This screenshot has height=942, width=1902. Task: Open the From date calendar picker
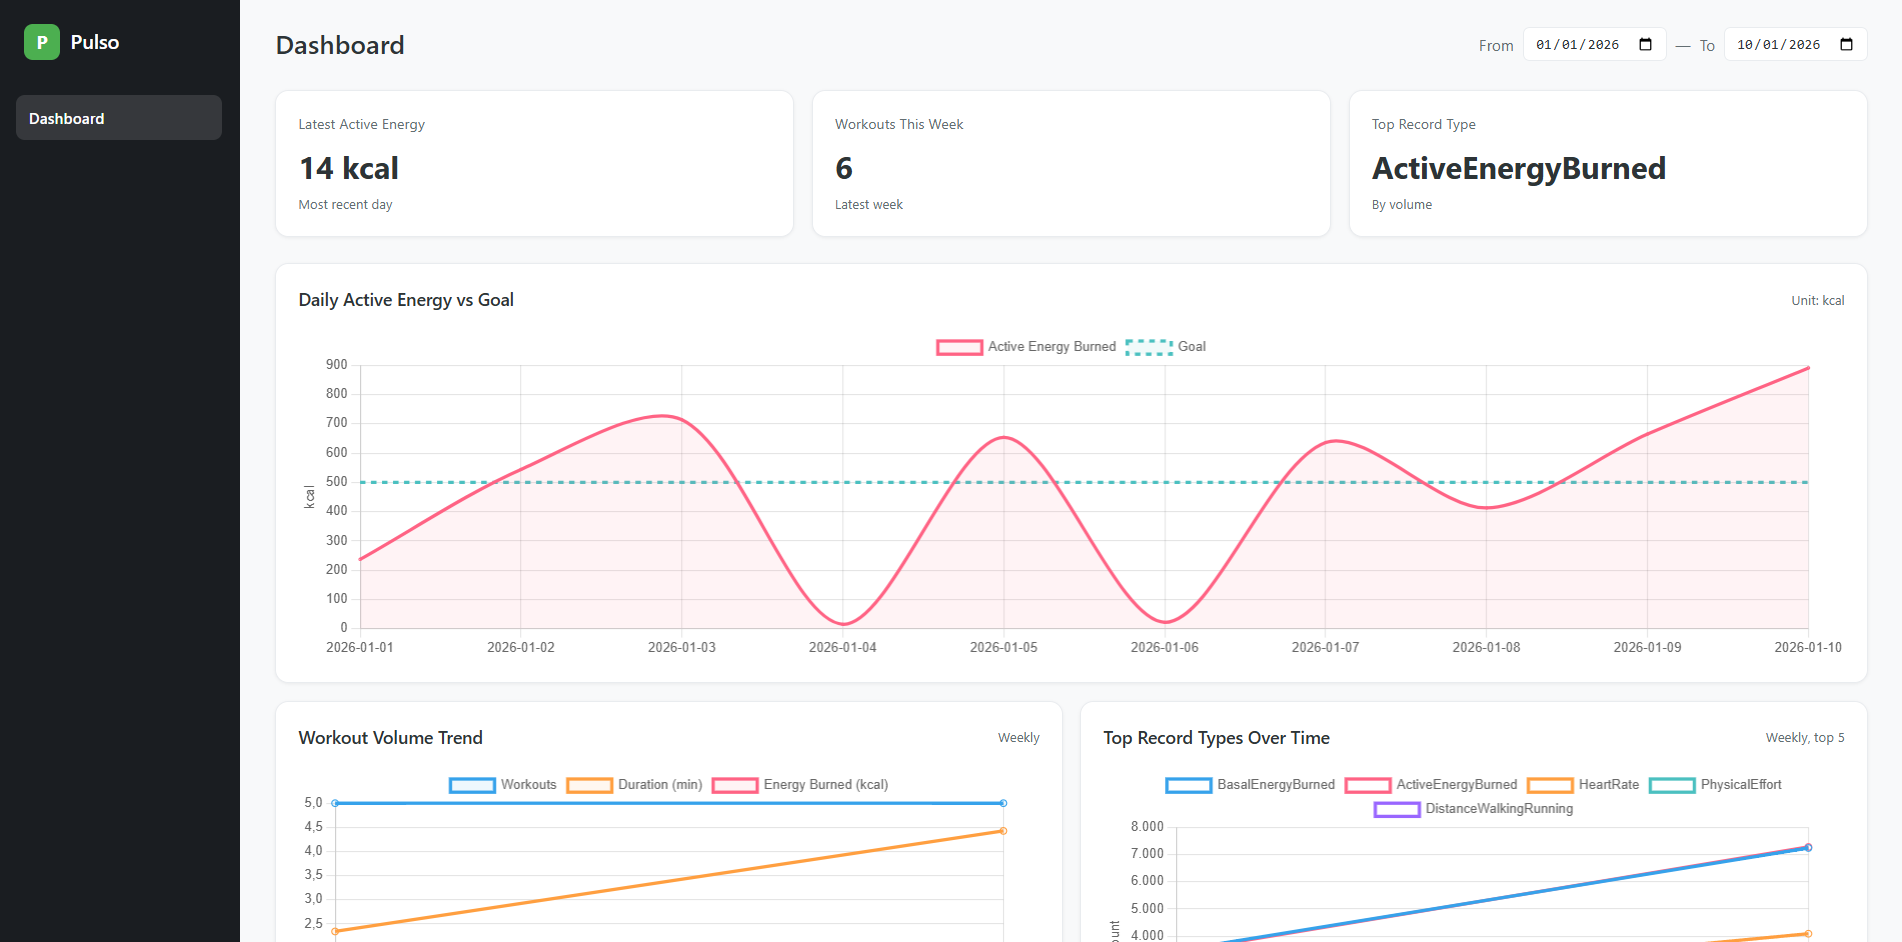click(1646, 44)
